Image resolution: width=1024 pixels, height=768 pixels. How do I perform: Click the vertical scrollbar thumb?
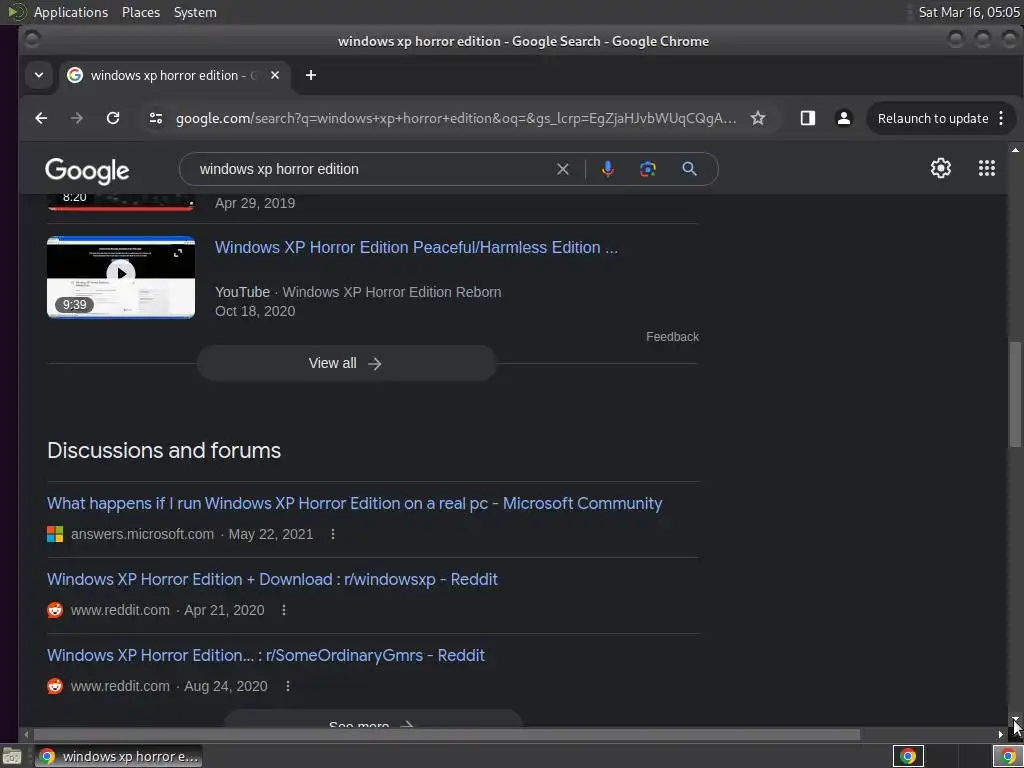tap(1015, 394)
